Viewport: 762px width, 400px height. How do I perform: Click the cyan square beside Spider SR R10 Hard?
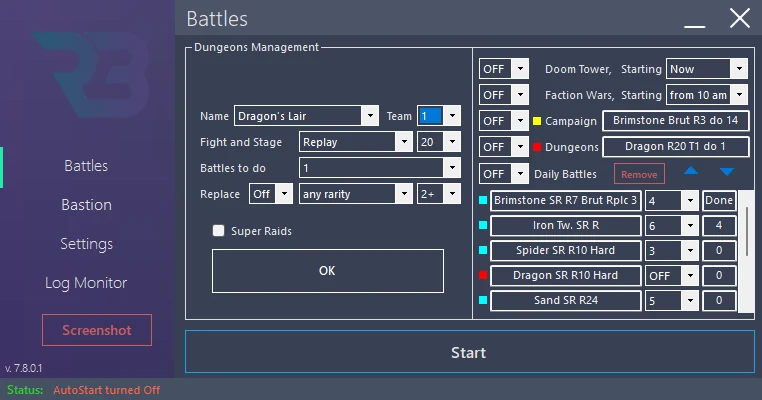[x=483, y=250]
